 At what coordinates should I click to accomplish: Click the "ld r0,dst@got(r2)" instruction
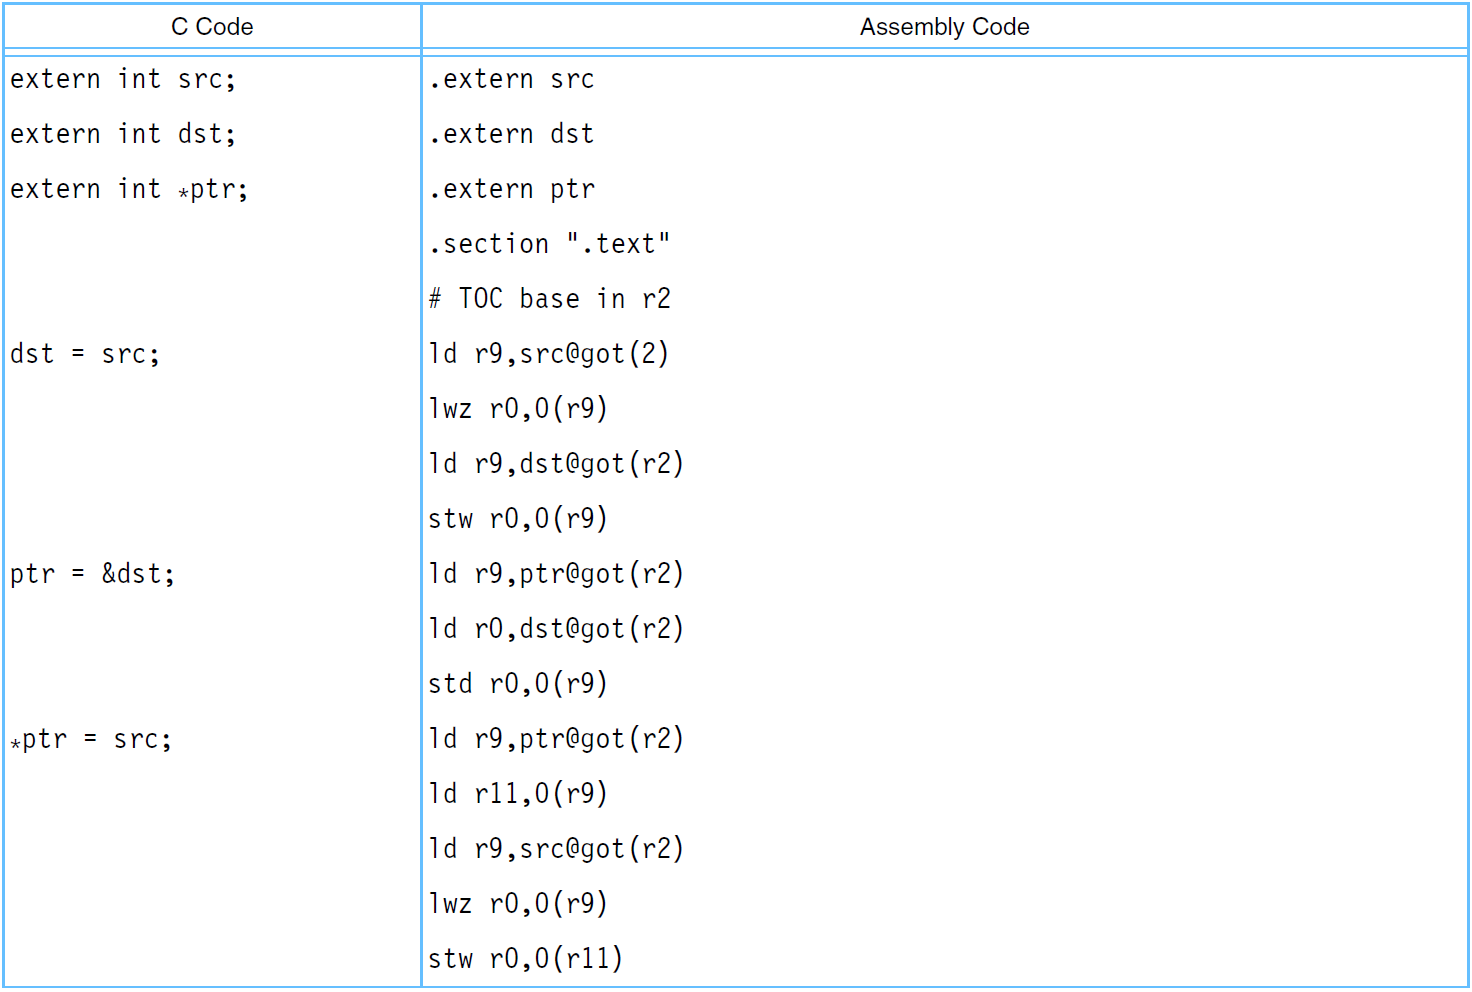coord(556,629)
